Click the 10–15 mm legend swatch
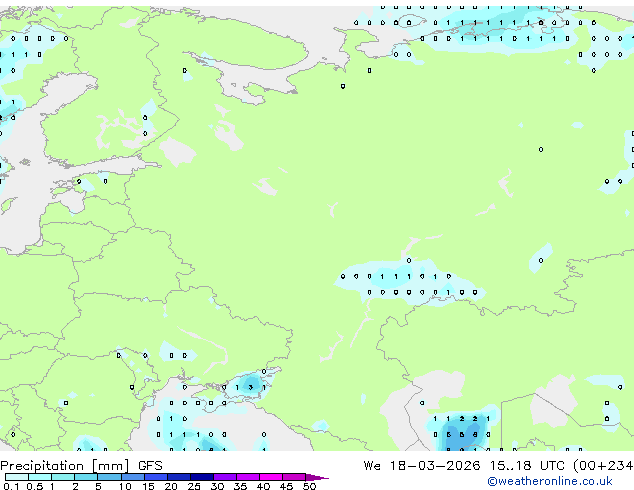Image resolution: width=634 pixels, height=490 pixels. coord(132,477)
